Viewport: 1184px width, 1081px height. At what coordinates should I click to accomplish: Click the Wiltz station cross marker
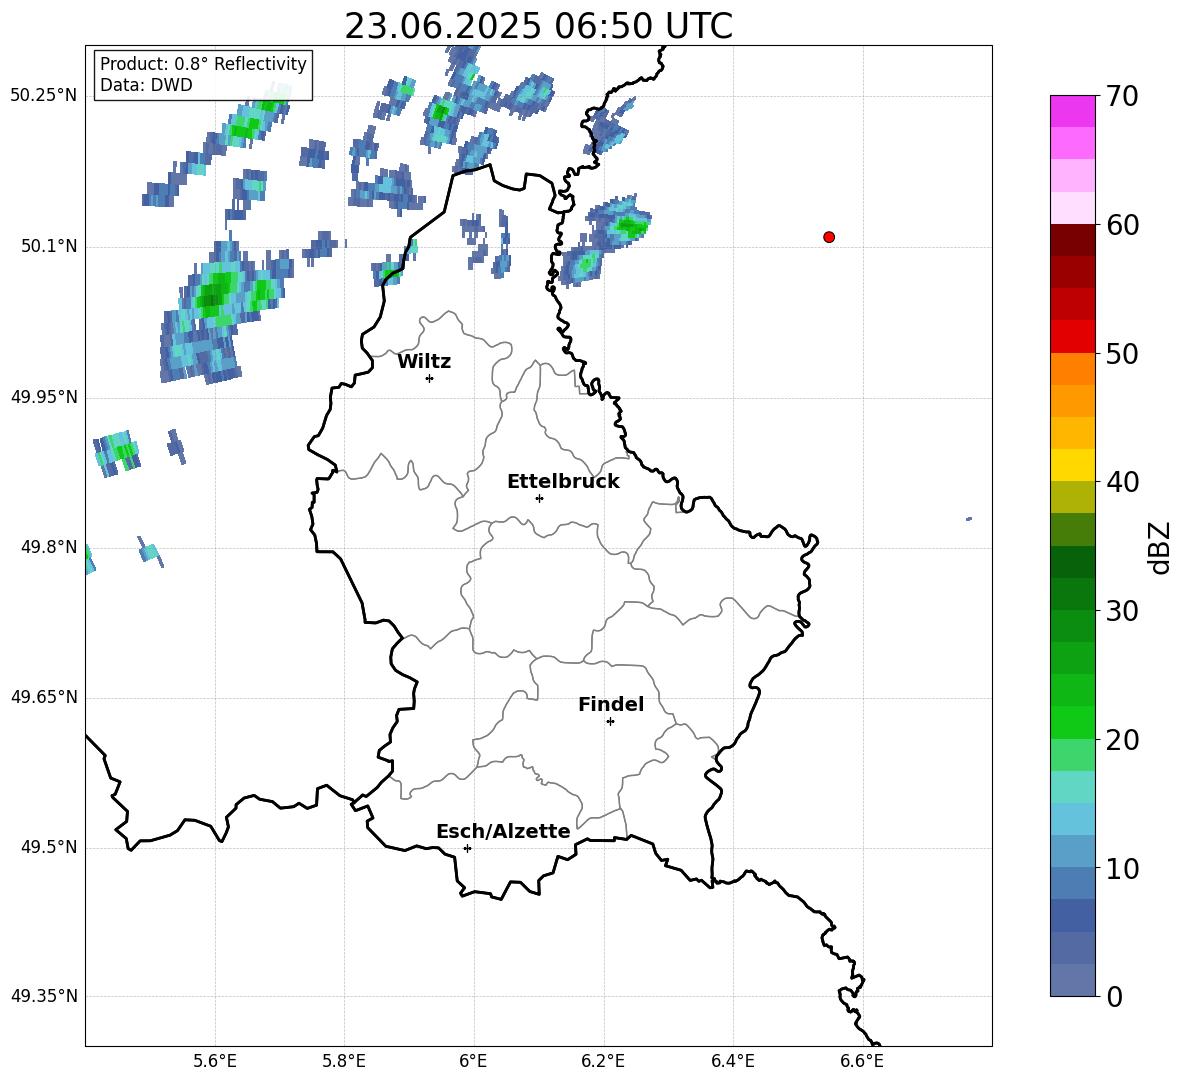tap(429, 378)
